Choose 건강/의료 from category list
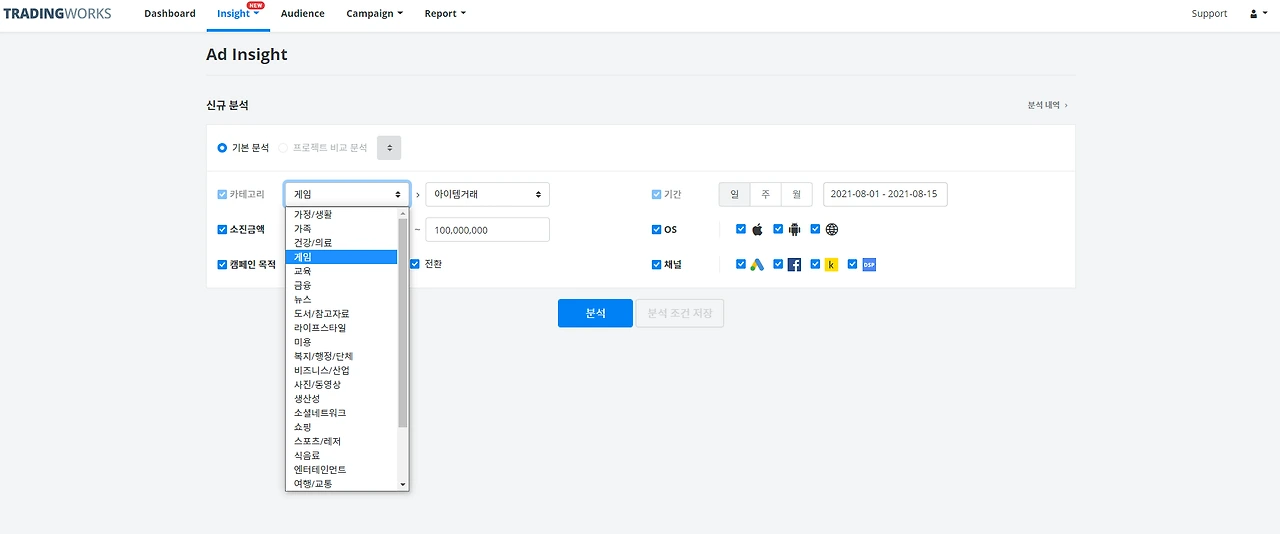This screenshot has height=534, width=1280. (x=342, y=243)
